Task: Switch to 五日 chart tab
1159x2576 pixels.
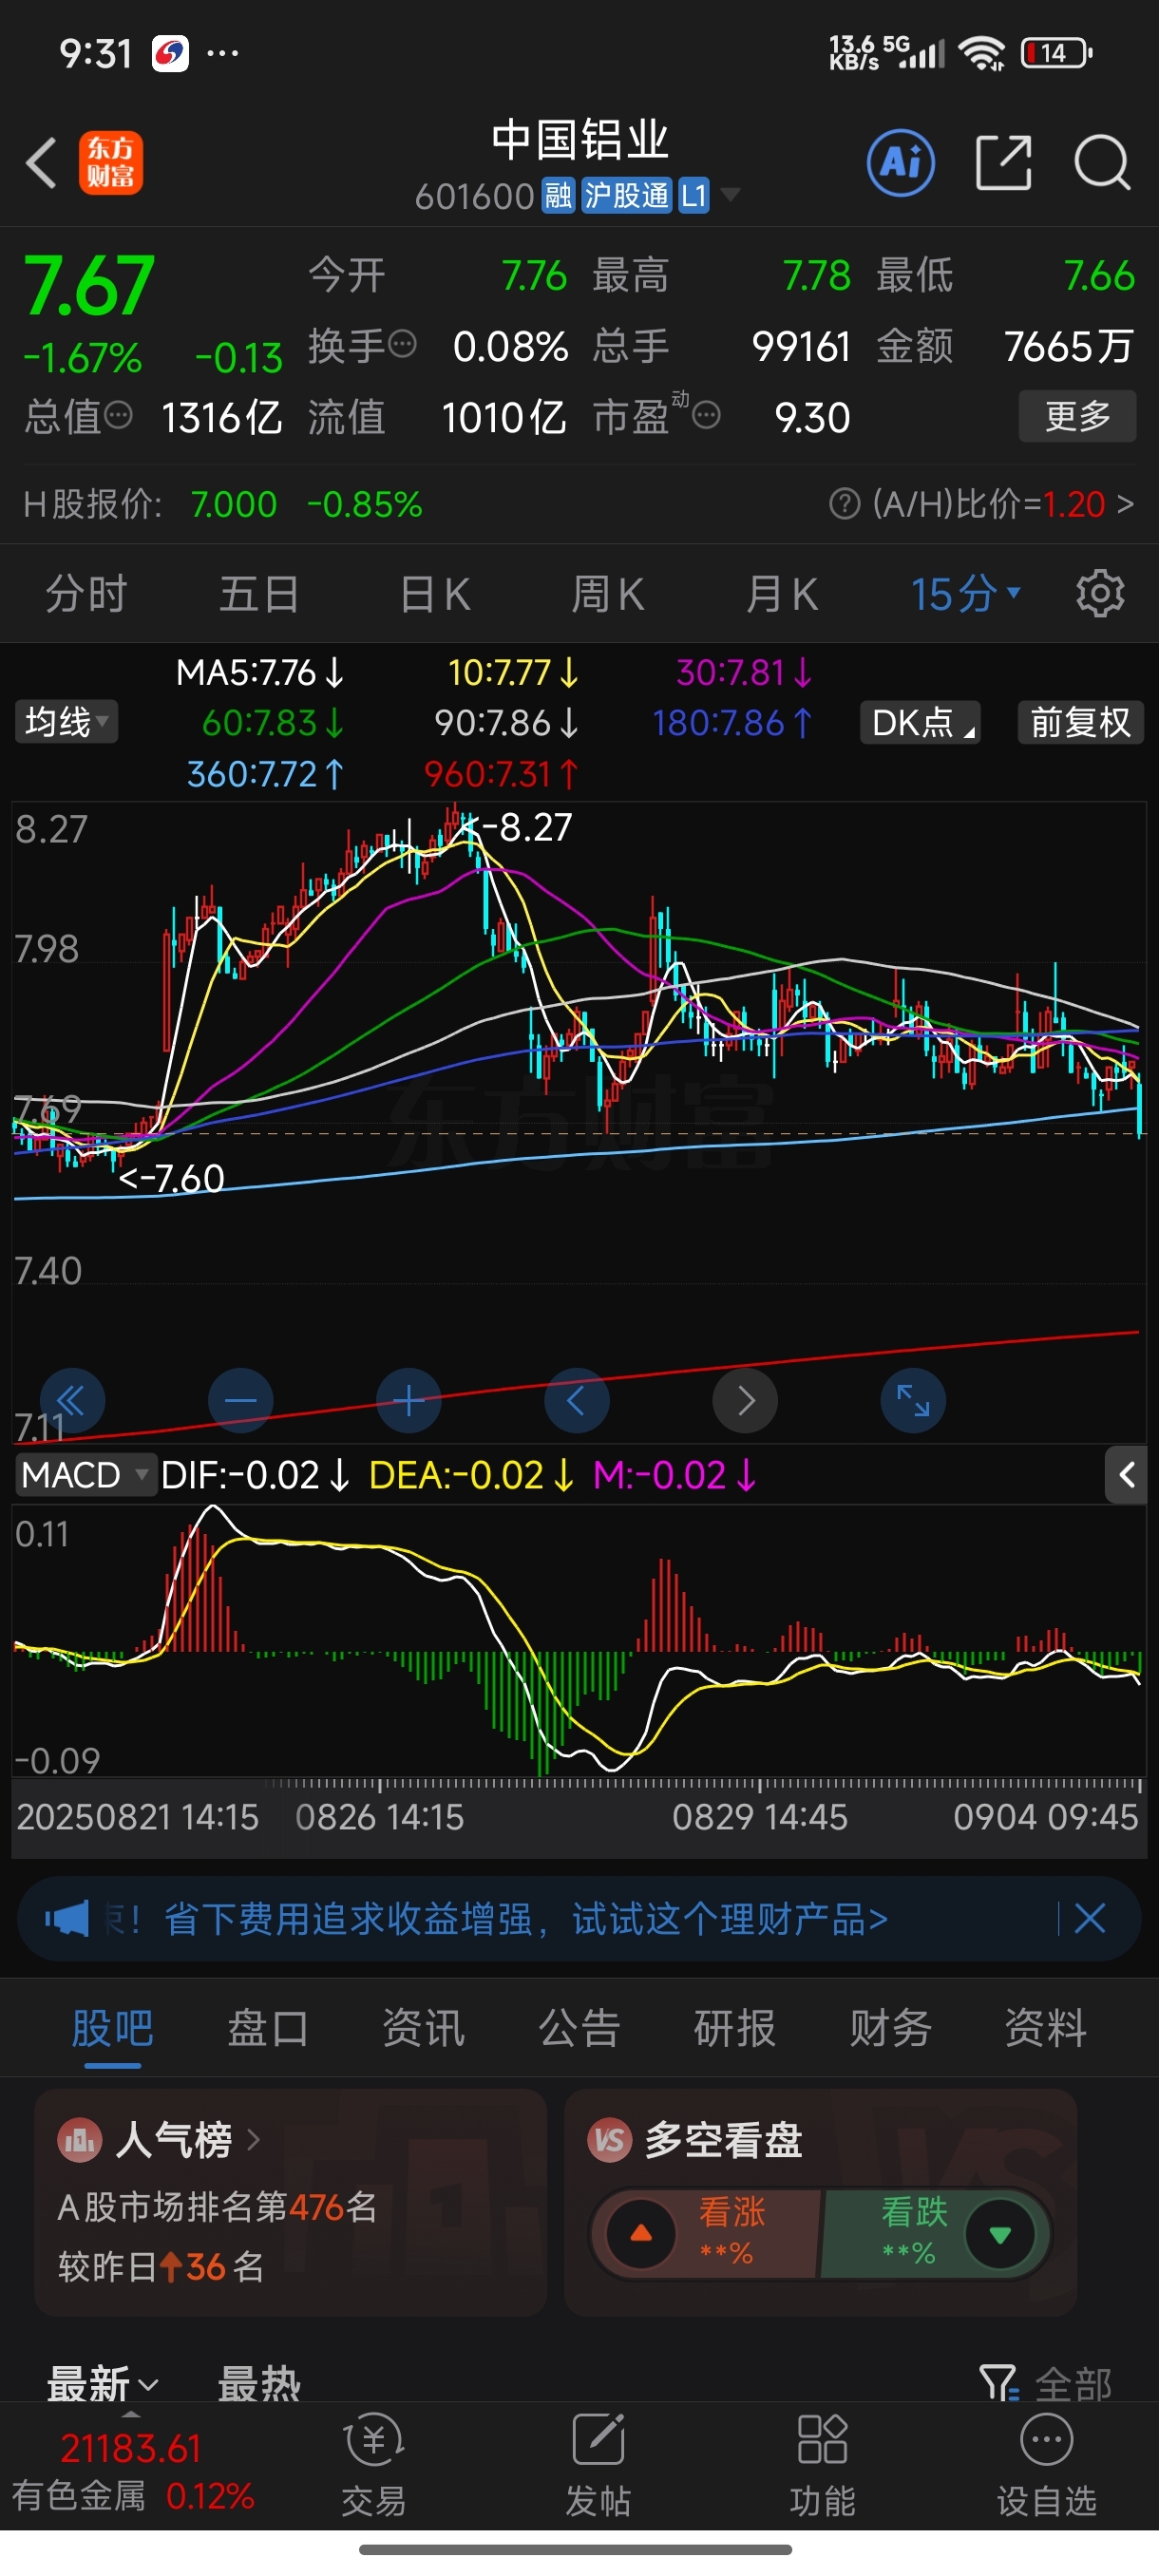Action: click(x=259, y=594)
